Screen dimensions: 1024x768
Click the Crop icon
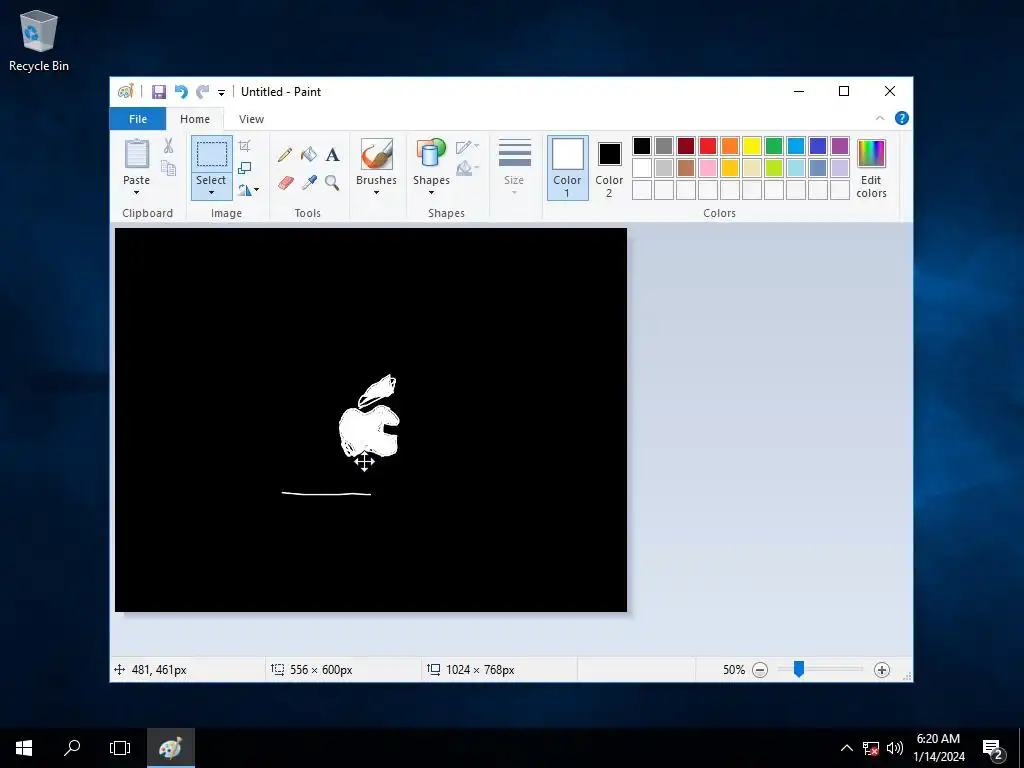(244, 146)
